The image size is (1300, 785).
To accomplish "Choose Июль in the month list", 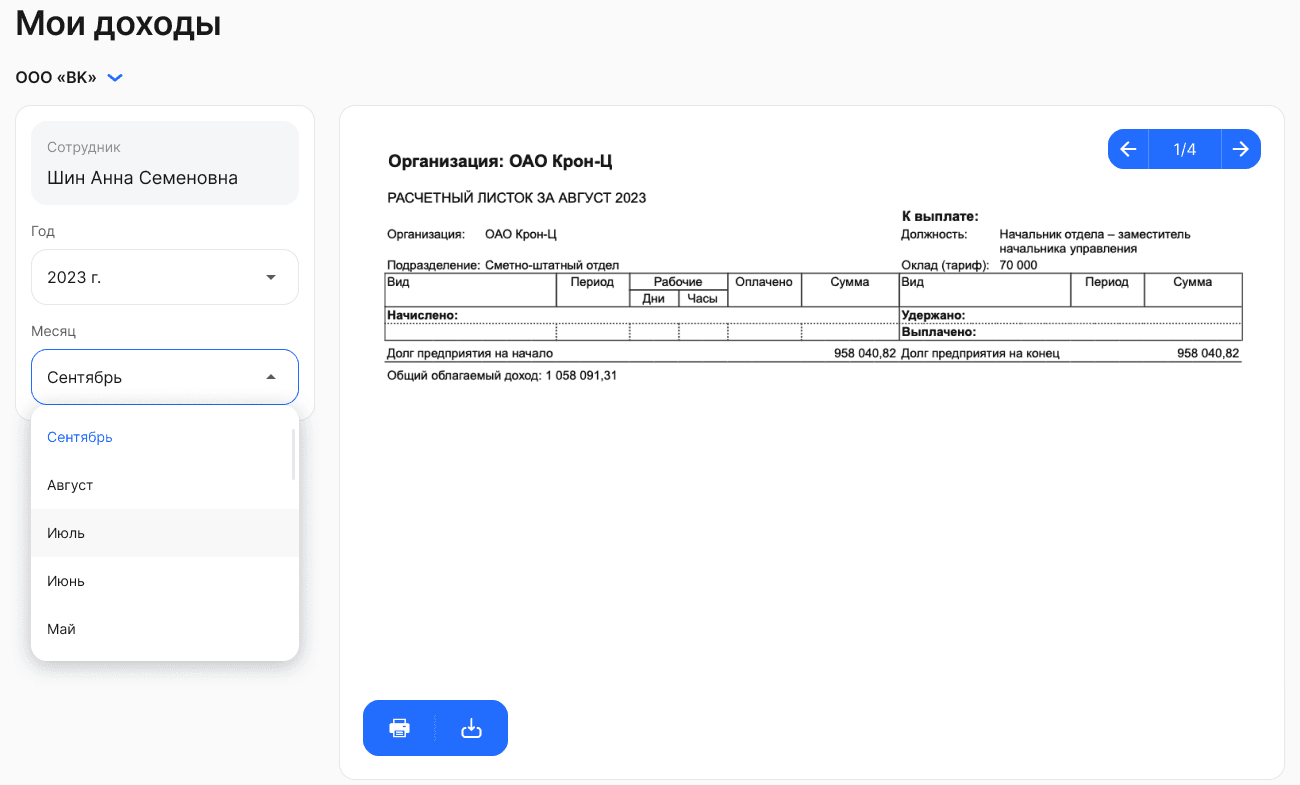I will (x=165, y=533).
